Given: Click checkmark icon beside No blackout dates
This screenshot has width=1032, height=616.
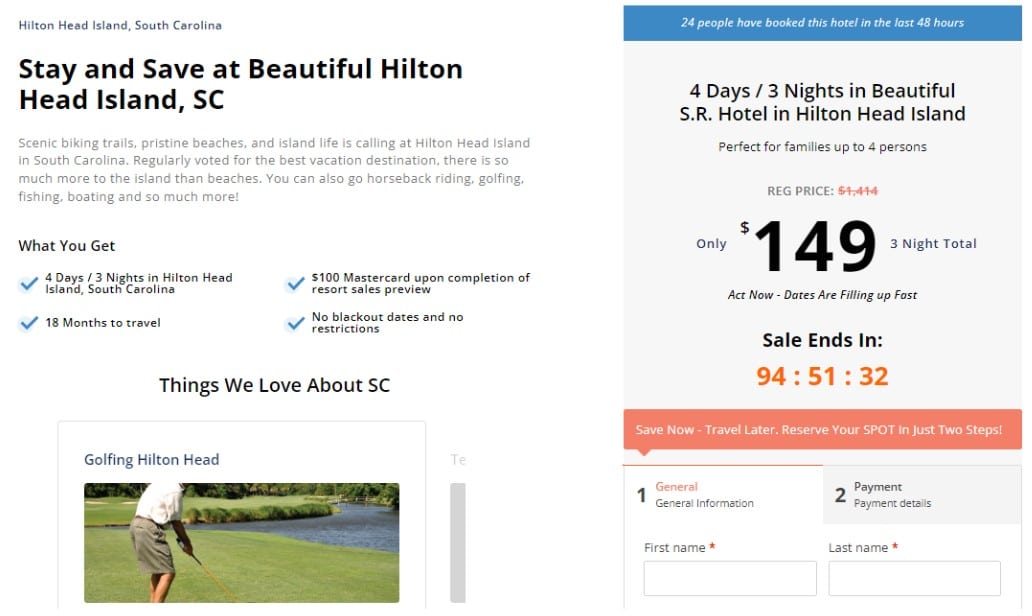Looking at the screenshot, I should [x=295, y=323].
